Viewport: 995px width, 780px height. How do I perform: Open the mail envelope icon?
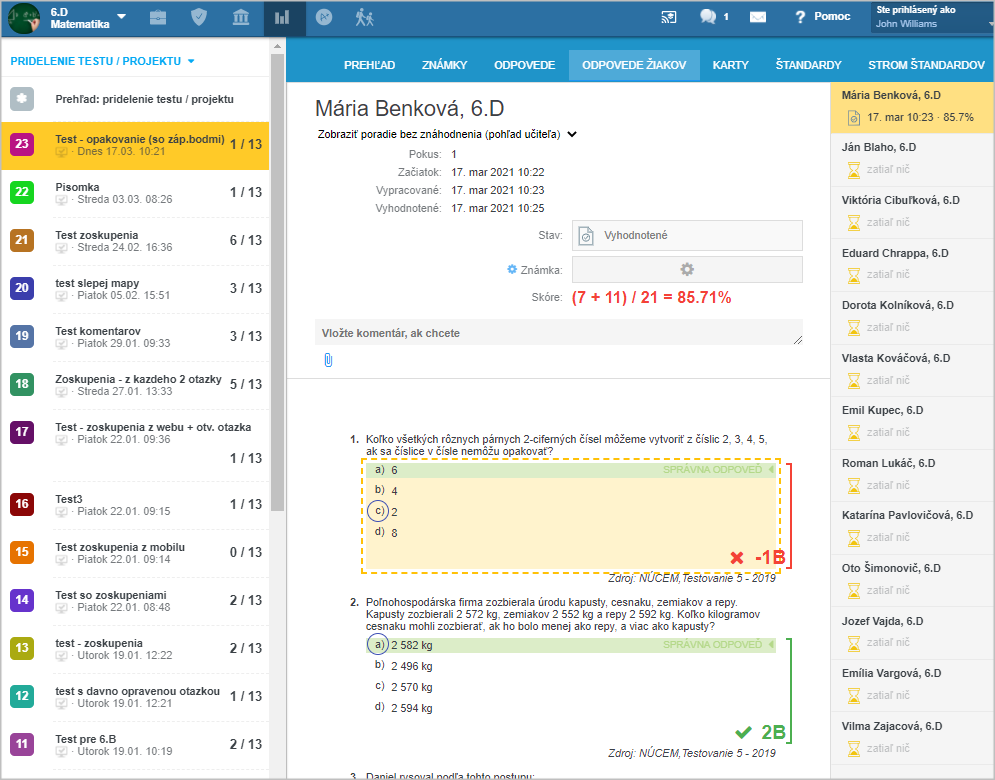pyautogui.click(x=758, y=17)
